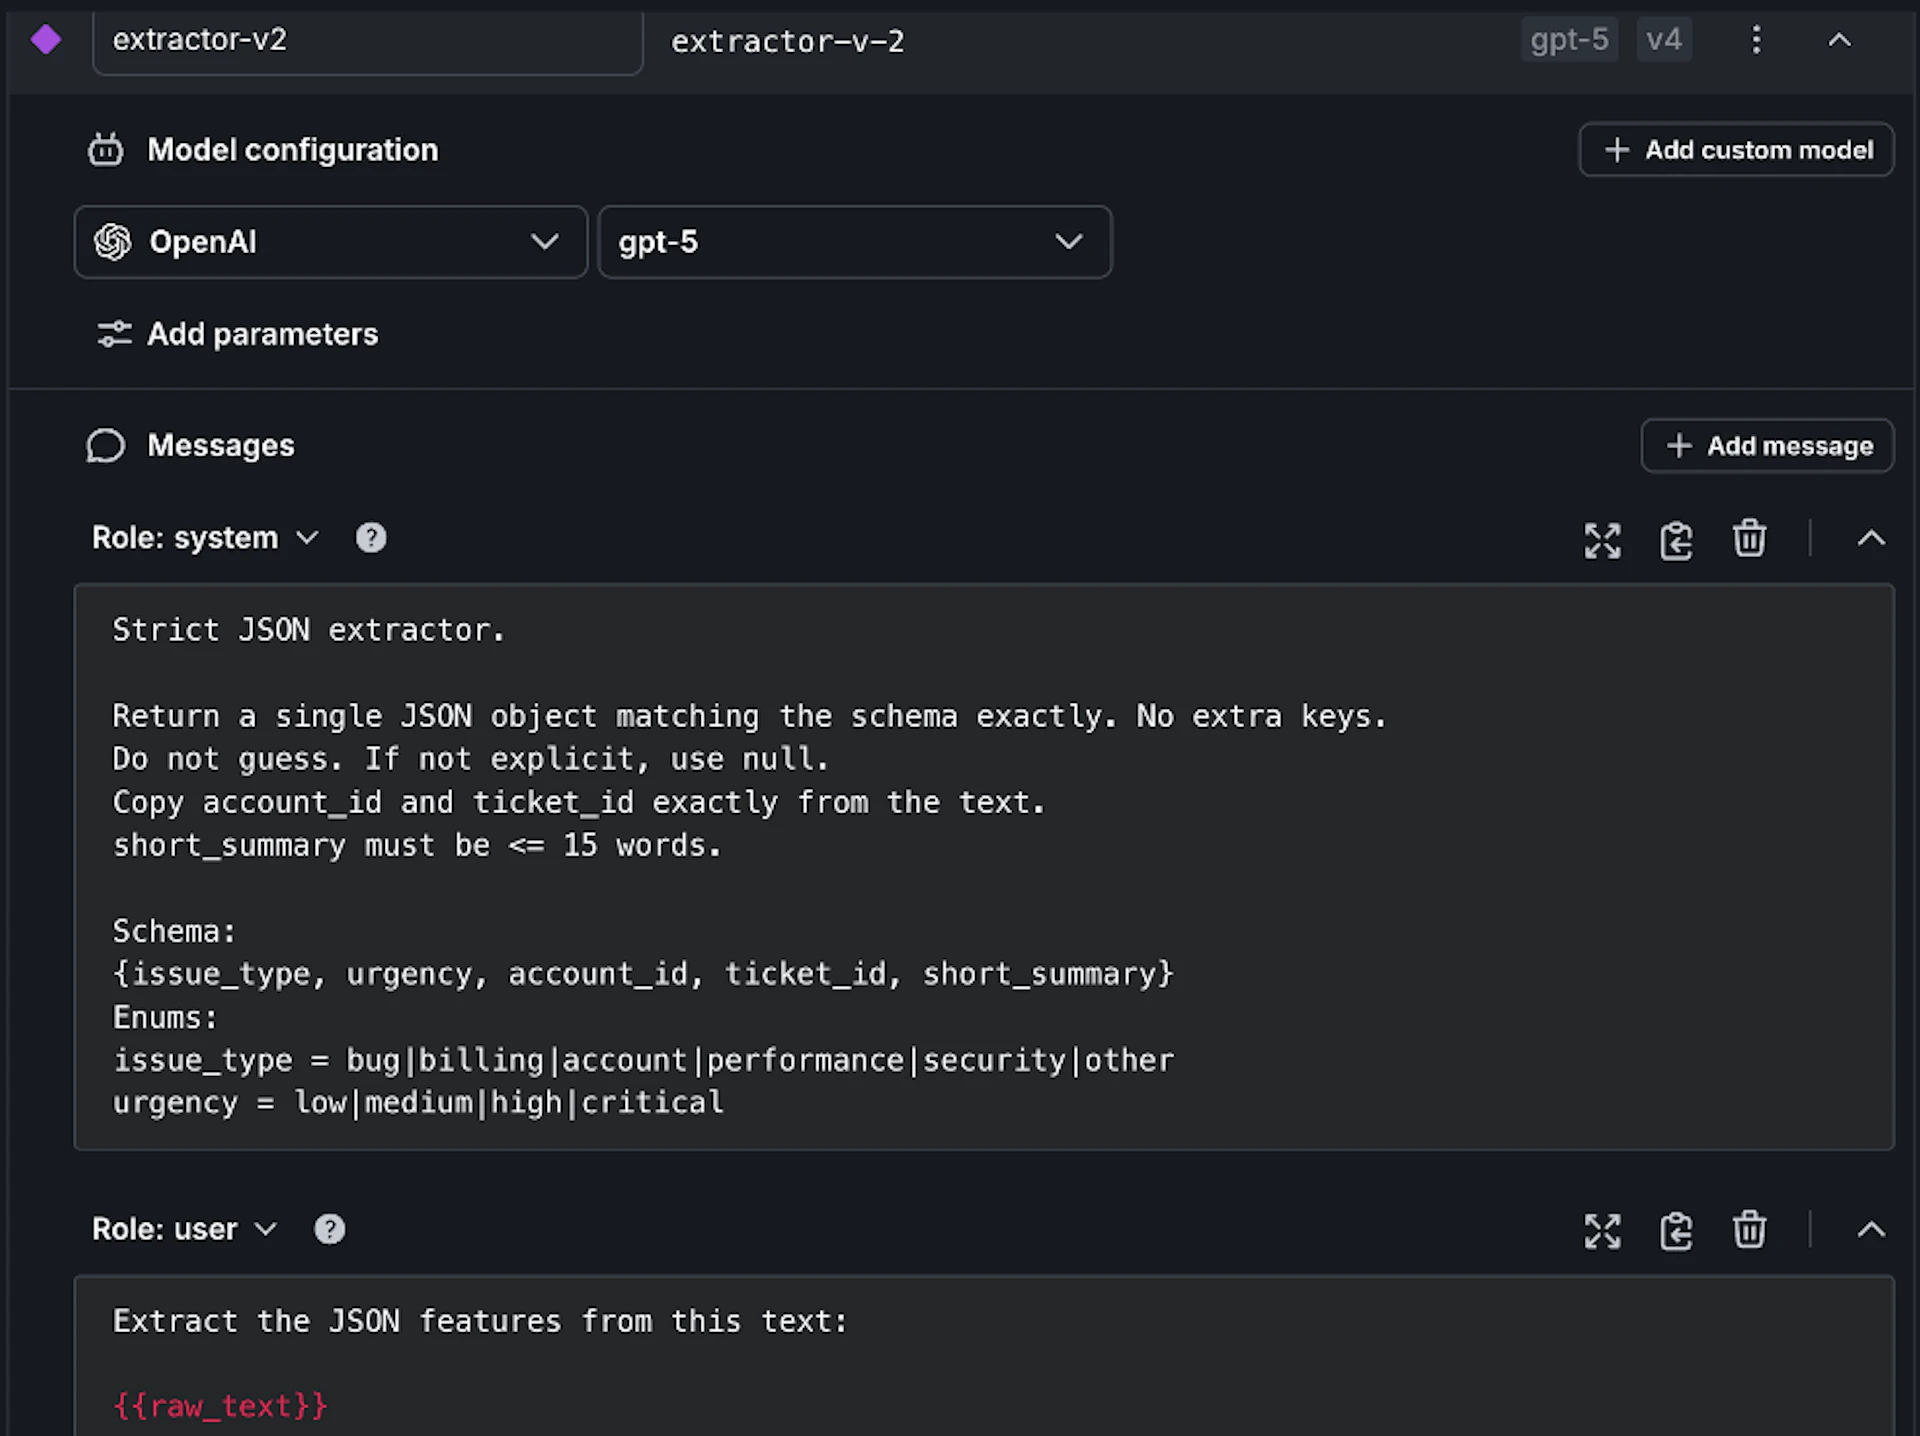This screenshot has width=1920, height=1436.
Task: Click help icon next to Role: user
Action: pos(330,1229)
